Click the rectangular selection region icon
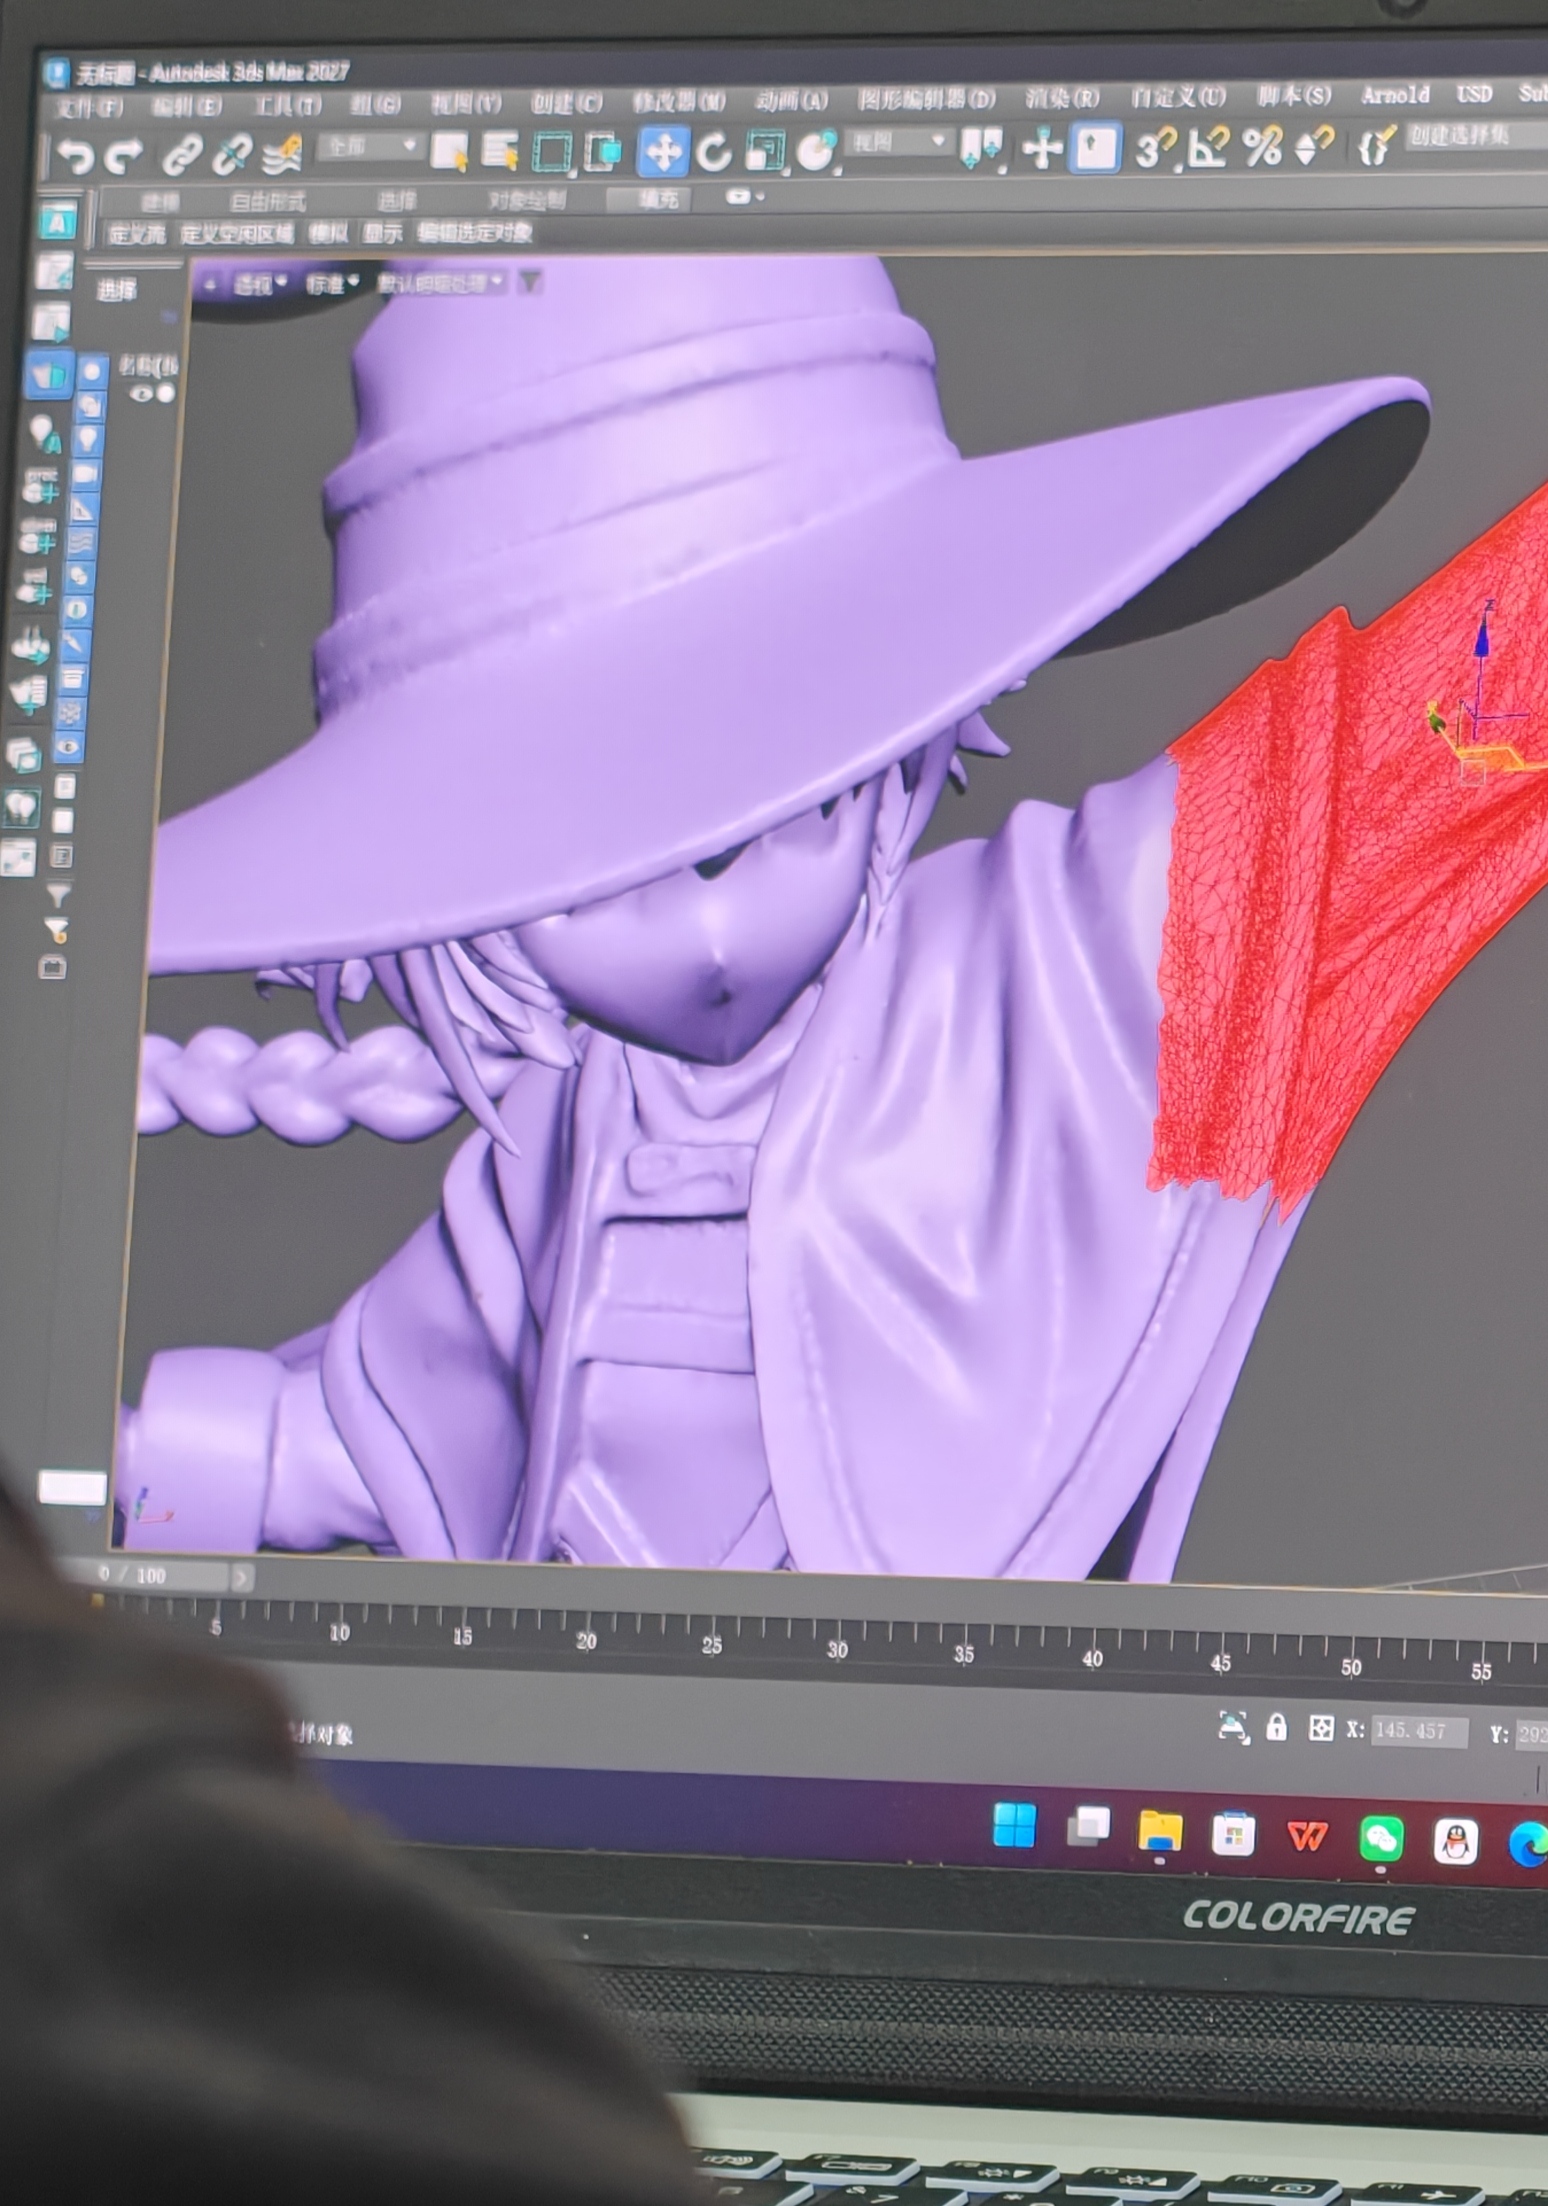 coord(551,152)
